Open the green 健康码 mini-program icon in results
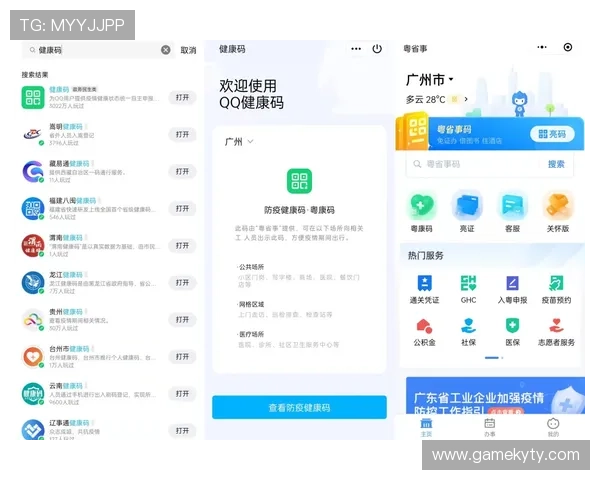Screen dimensions: 600x480 pos(33,97)
